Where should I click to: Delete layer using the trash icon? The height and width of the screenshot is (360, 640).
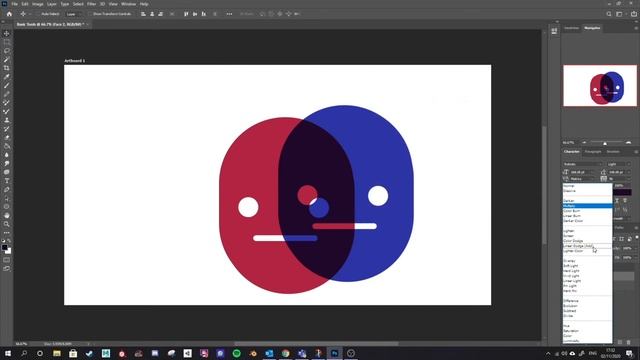(x=629, y=342)
